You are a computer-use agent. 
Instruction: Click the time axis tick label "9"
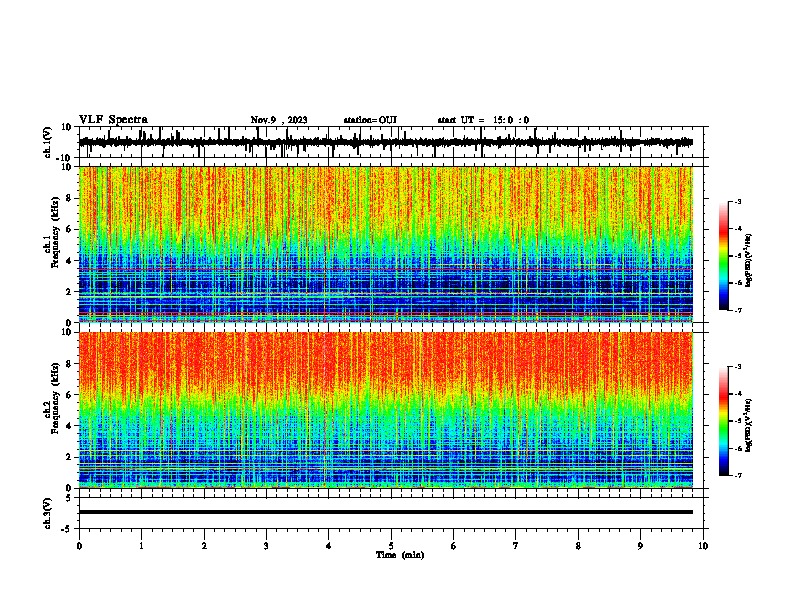pos(640,546)
